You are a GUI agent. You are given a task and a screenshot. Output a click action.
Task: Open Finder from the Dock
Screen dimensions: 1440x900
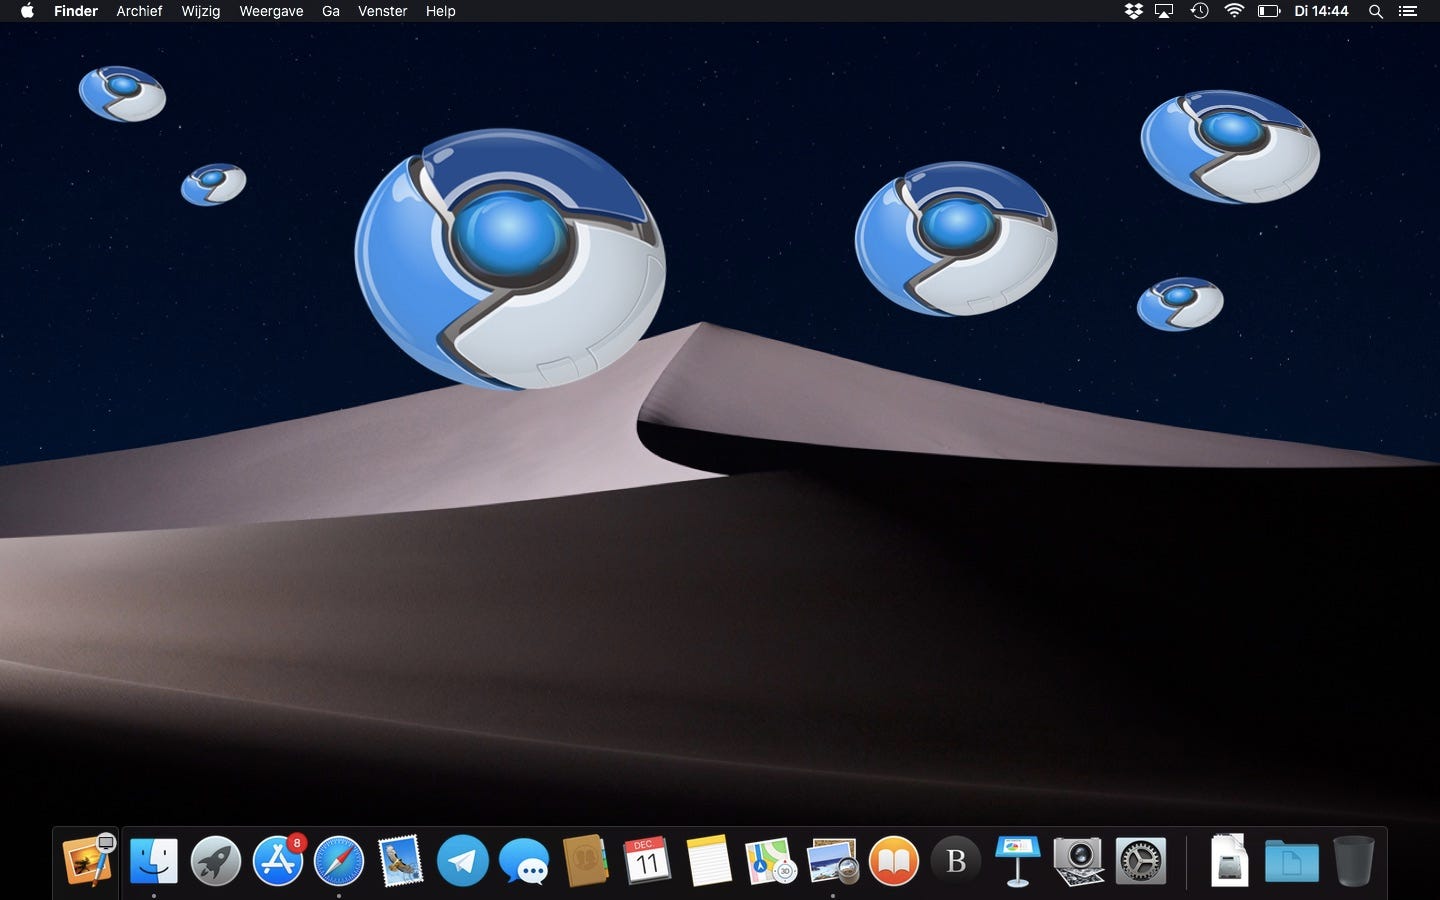[153, 861]
